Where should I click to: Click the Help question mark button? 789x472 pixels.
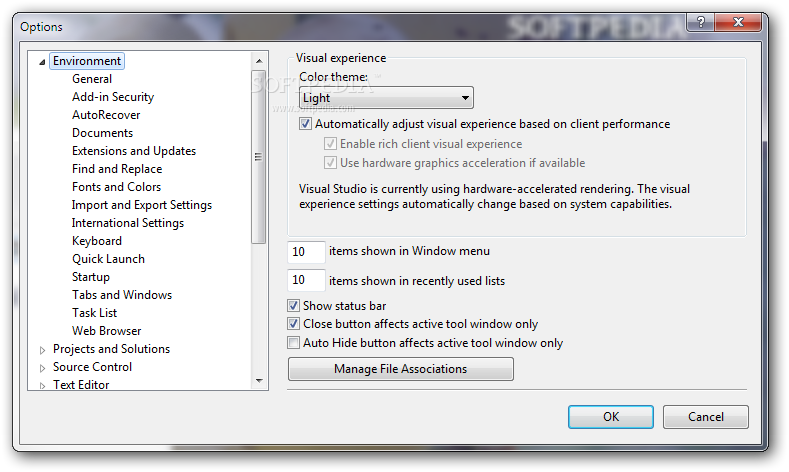(700, 22)
